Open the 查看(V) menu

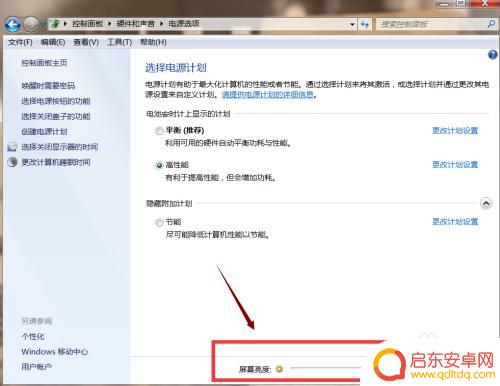[86, 42]
